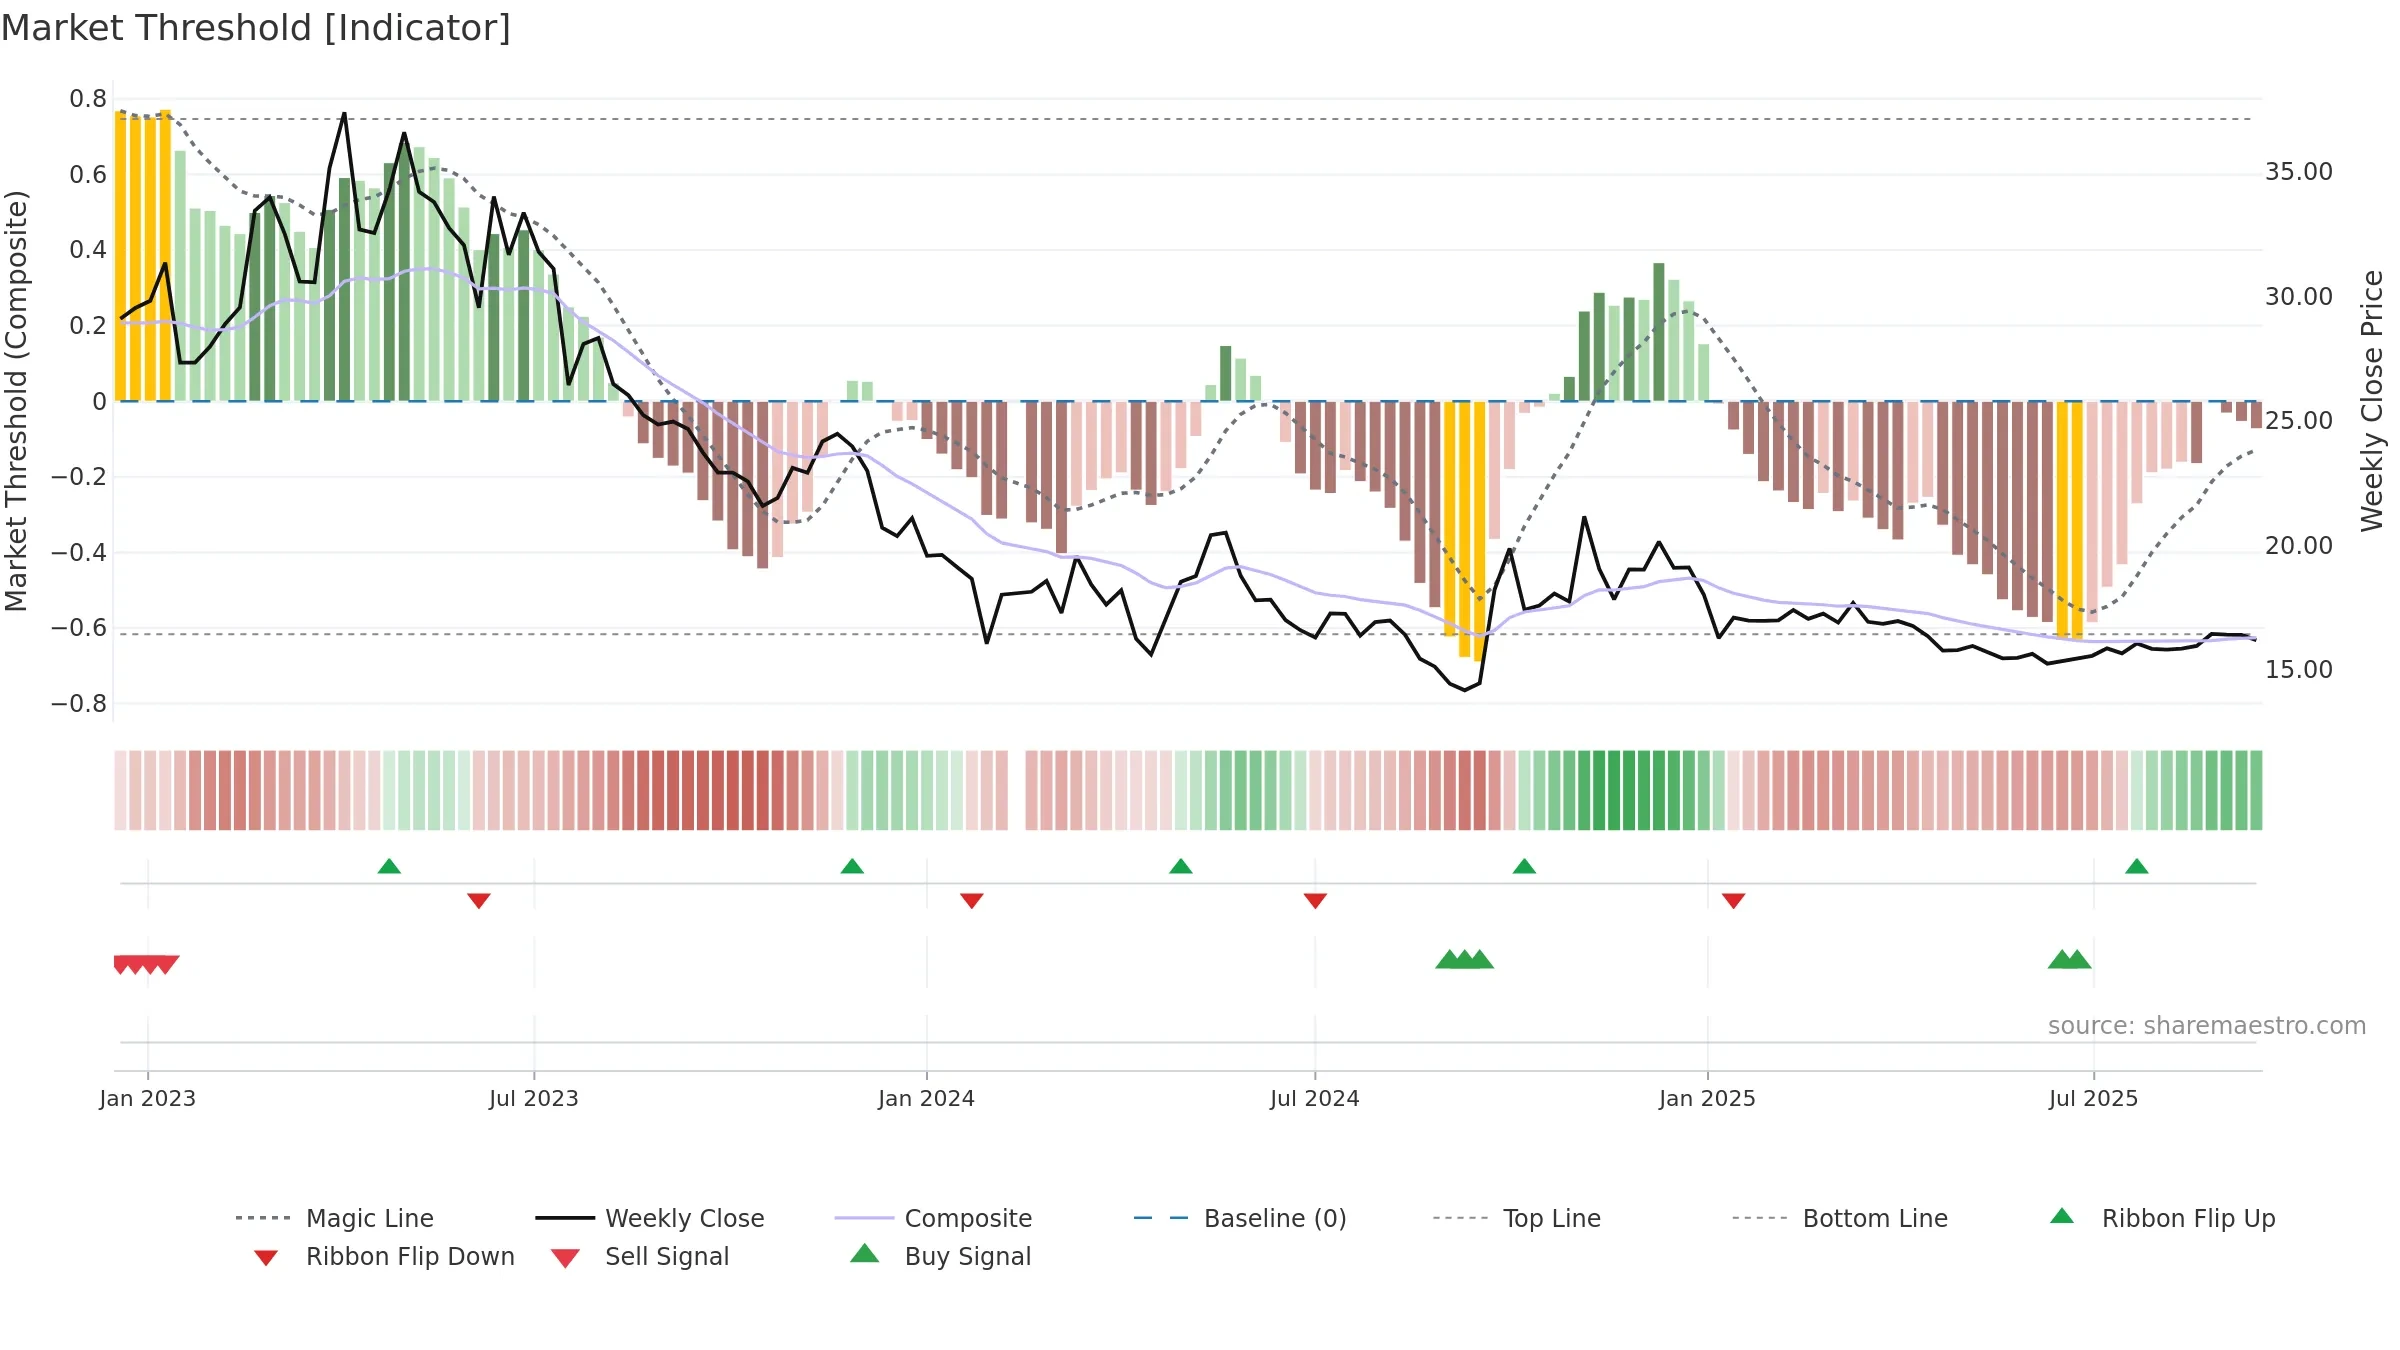Toggle the Ribbon Flip Up legend entry
The height and width of the screenshot is (1350, 2400).
click(2162, 1218)
